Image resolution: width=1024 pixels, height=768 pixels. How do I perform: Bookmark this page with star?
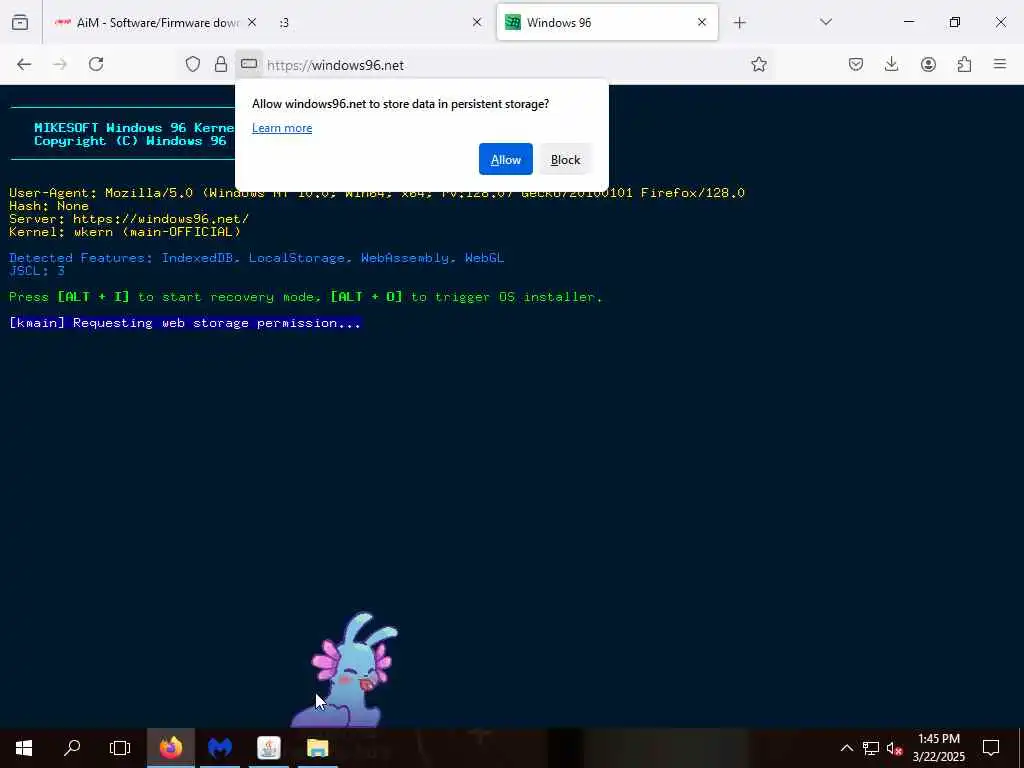pos(758,64)
